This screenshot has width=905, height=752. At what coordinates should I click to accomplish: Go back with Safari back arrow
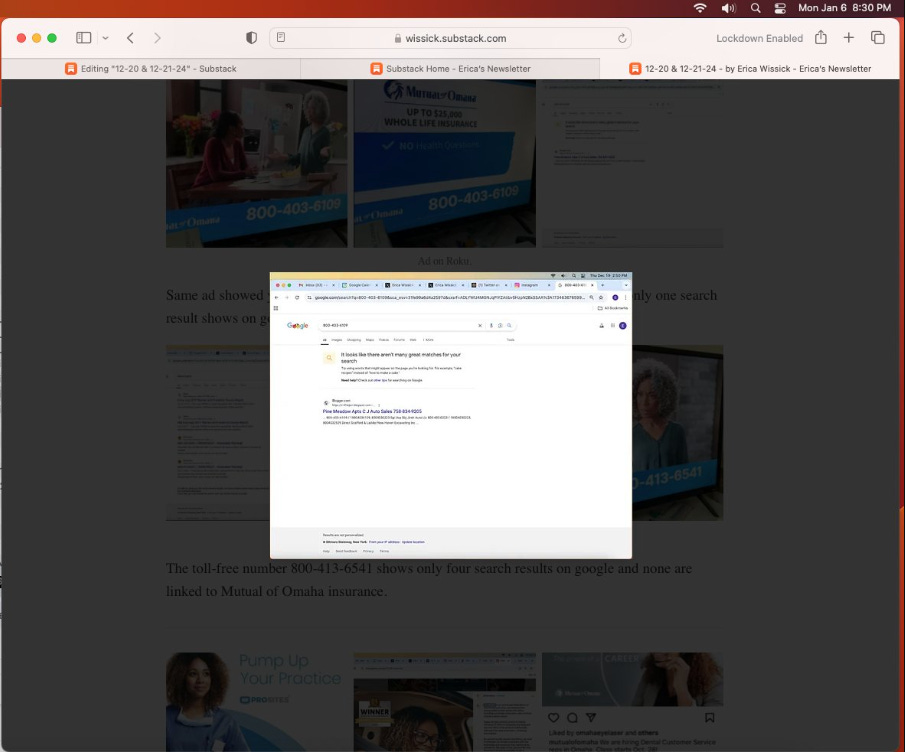pyautogui.click(x=130, y=38)
